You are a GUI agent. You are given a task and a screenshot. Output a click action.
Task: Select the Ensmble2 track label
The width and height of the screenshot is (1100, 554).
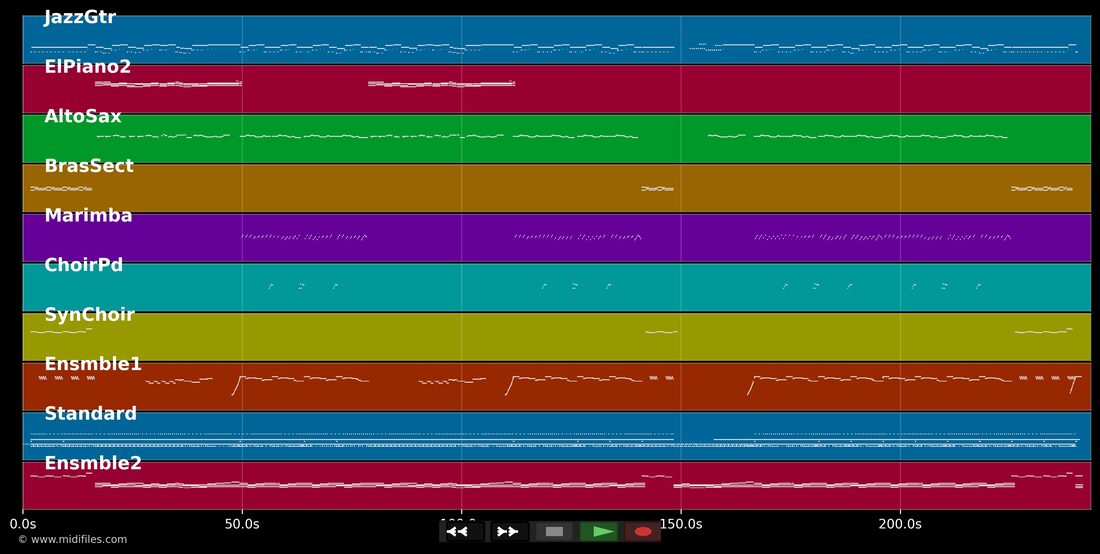pyautogui.click(x=93, y=464)
